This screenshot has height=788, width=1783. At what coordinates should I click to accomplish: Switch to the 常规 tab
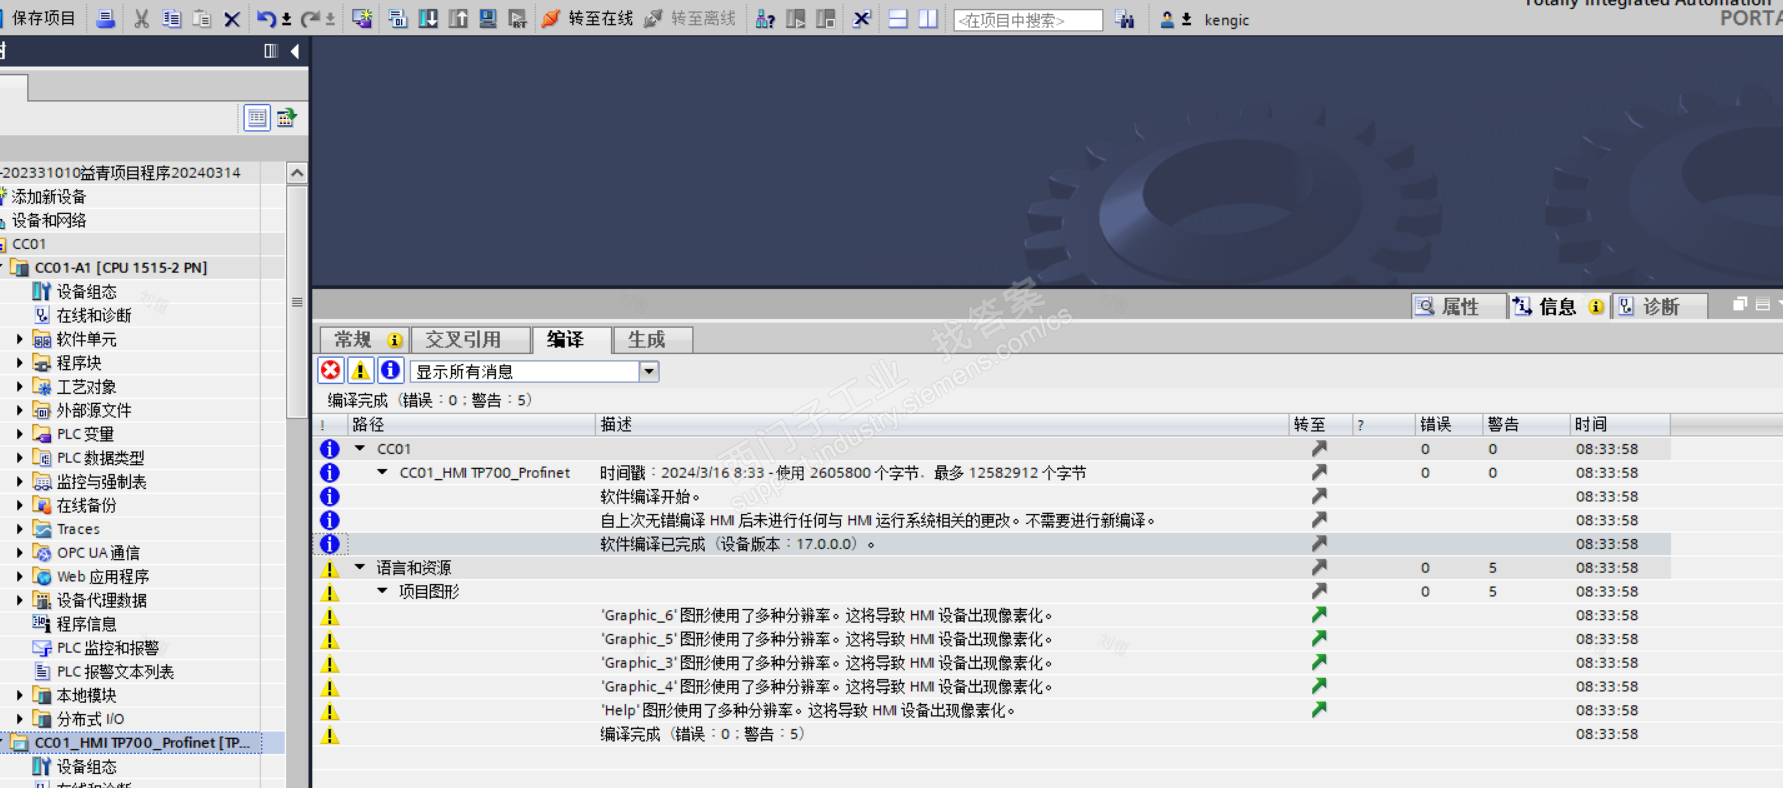(x=366, y=340)
